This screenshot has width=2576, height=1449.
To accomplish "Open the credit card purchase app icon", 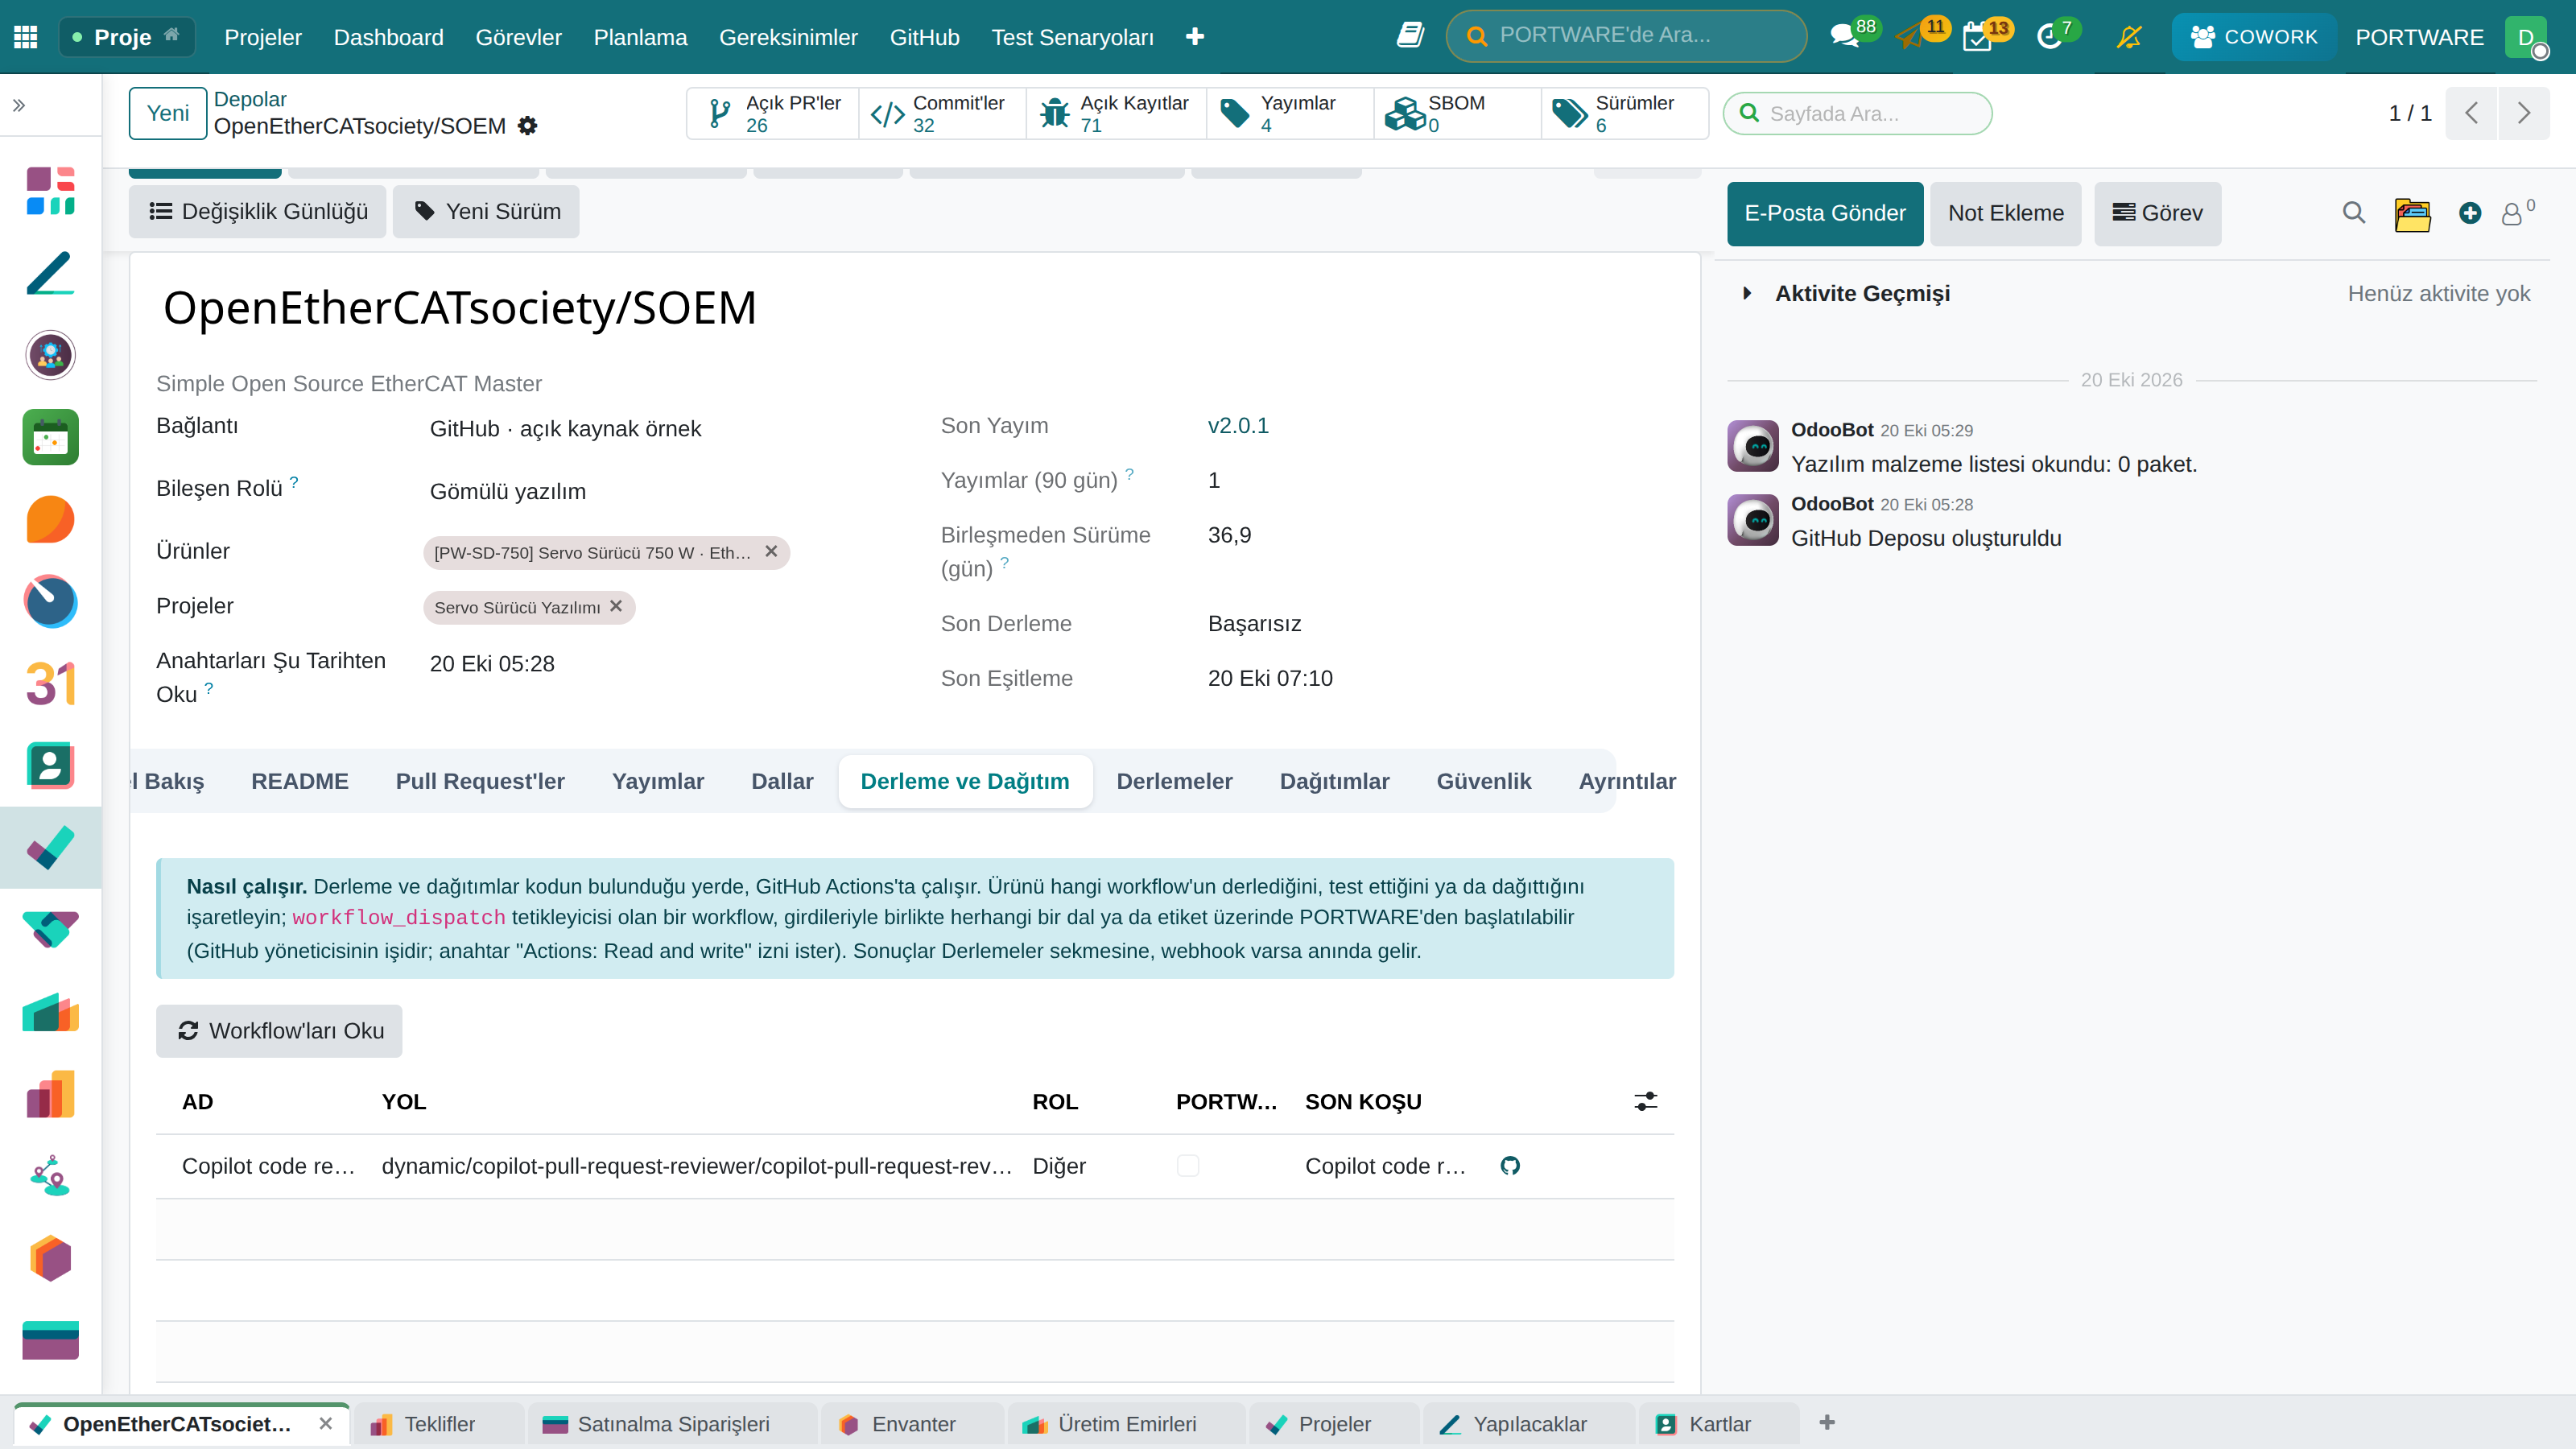I will click(50, 1340).
